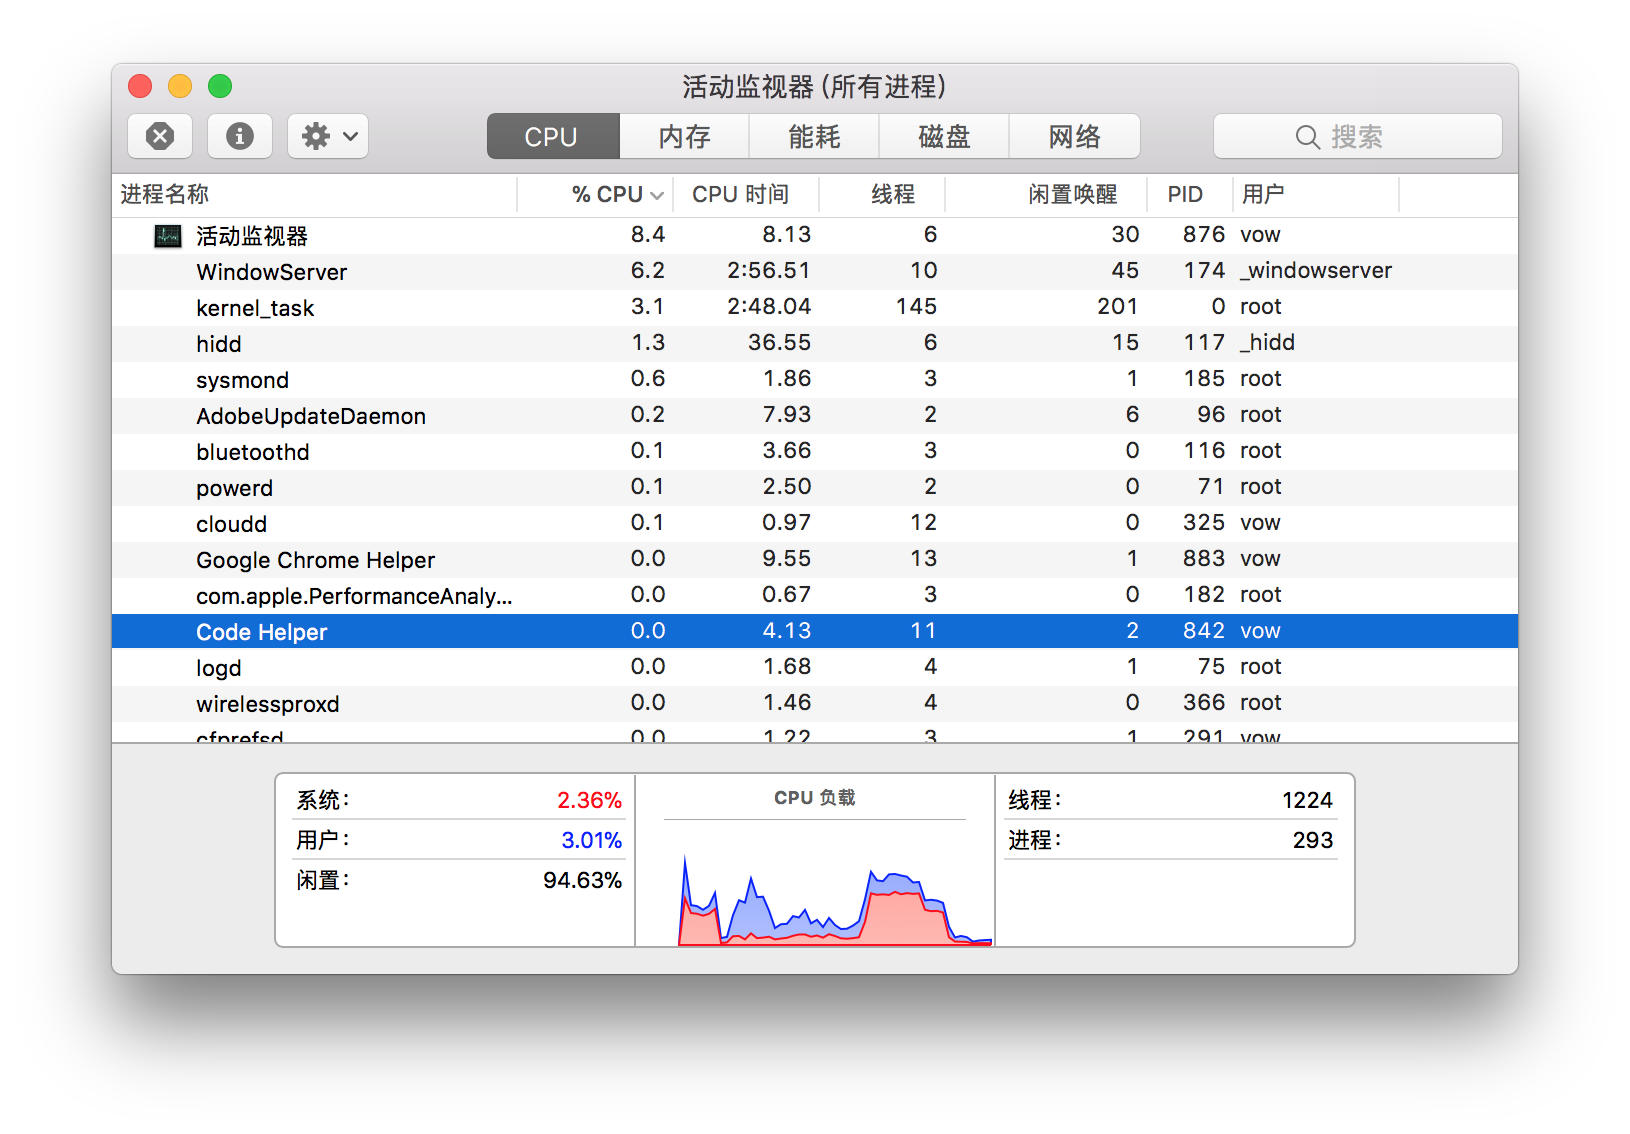Select the sysmond process row
This screenshot has height=1134, width=1630.
(815, 379)
